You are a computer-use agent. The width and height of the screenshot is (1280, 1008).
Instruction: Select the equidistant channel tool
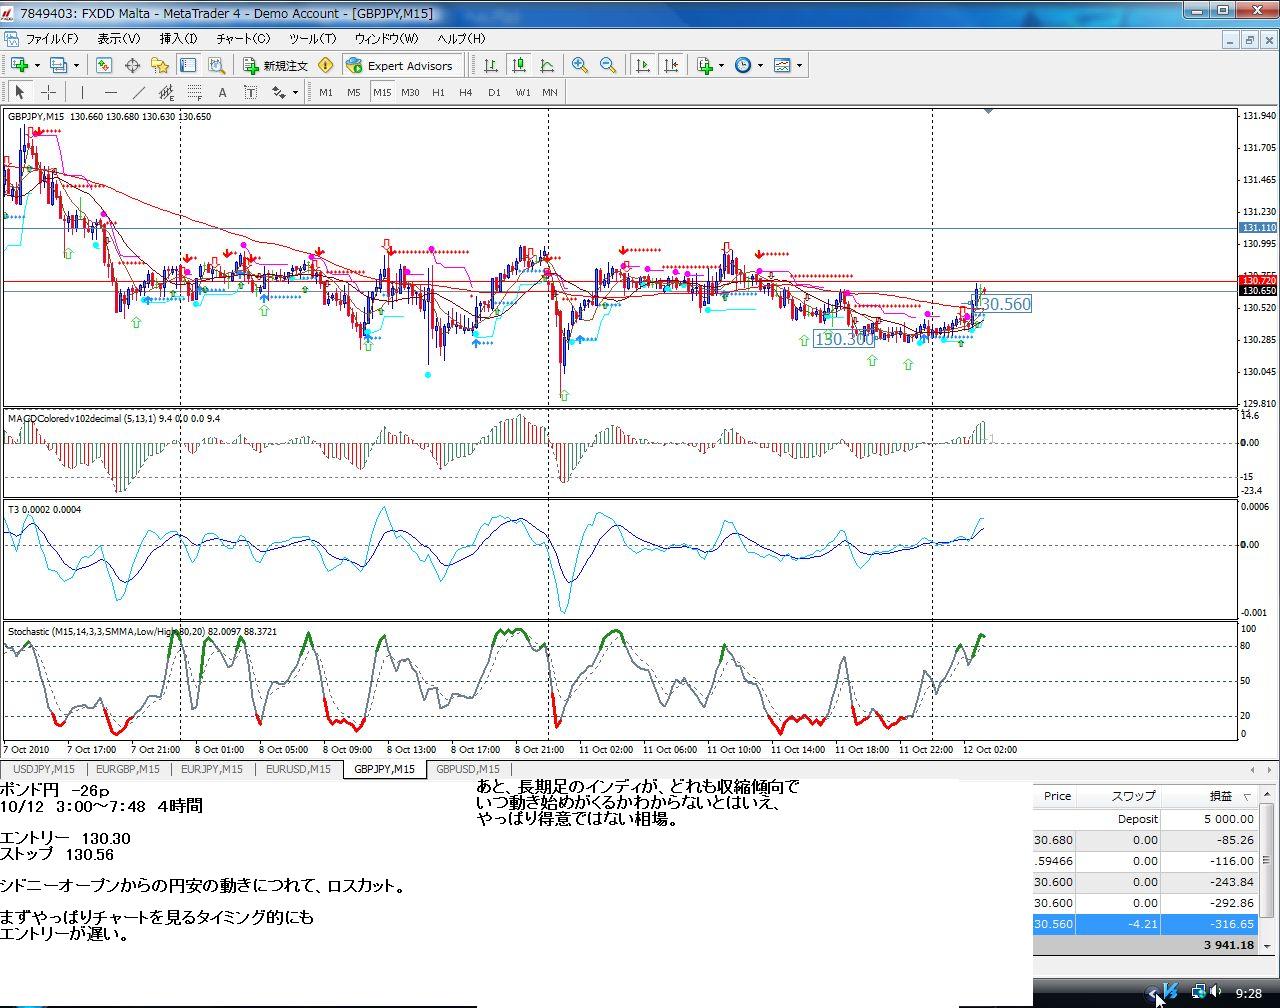point(166,92)
